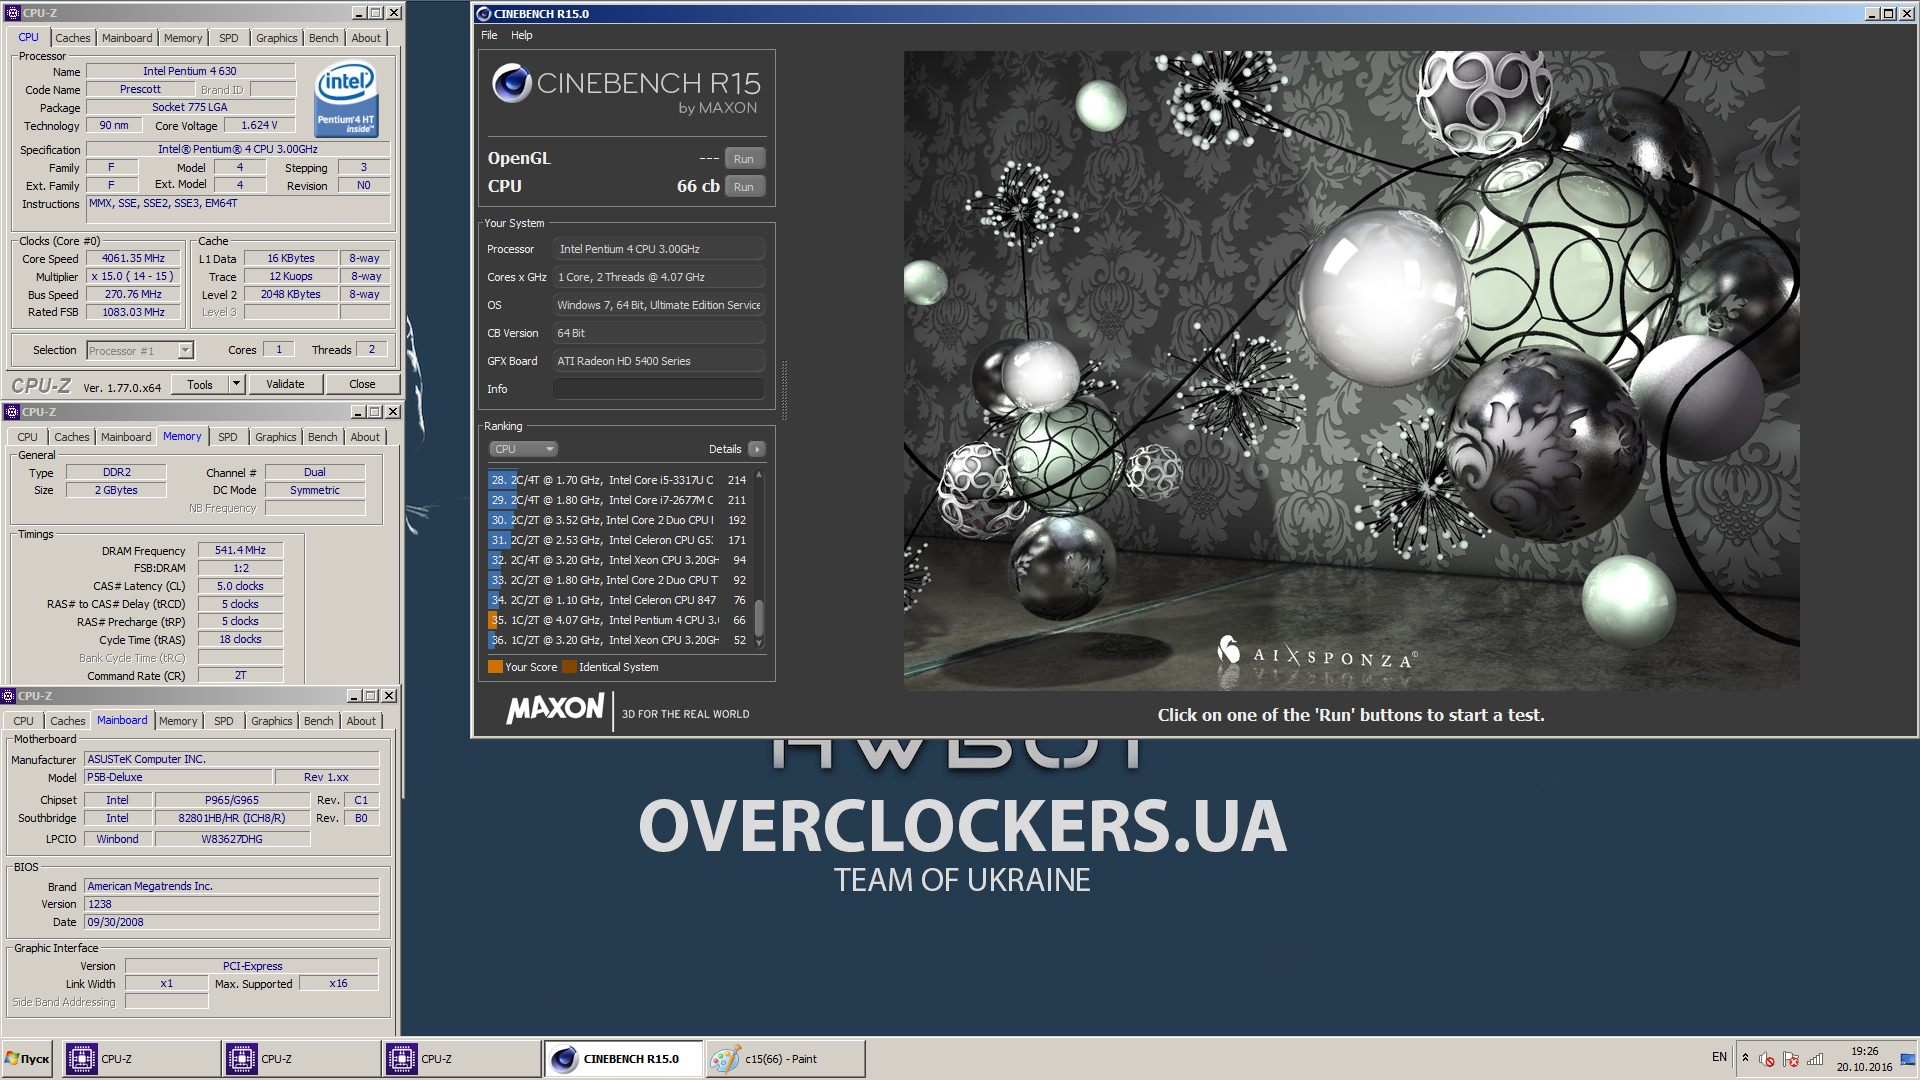Click the Tools button in CPU-Z

click(x=200, y=384)
